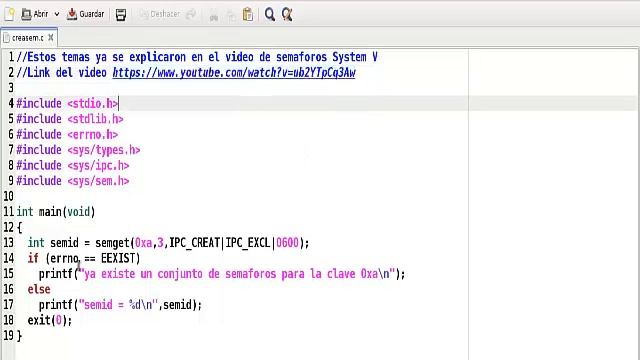The height and width of the screenshot is (360, 640).
Task: Click the #include <sys/sem.h> line
Action: tap(73, 181)
